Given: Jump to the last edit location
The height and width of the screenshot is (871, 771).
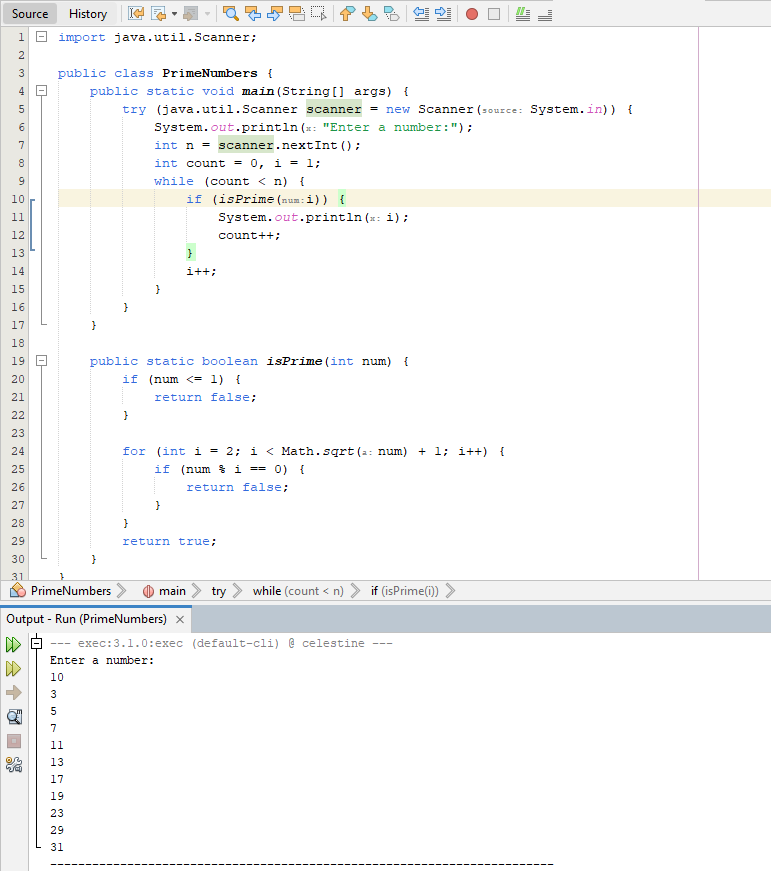Looking at the screenshot, I should 136,13.
